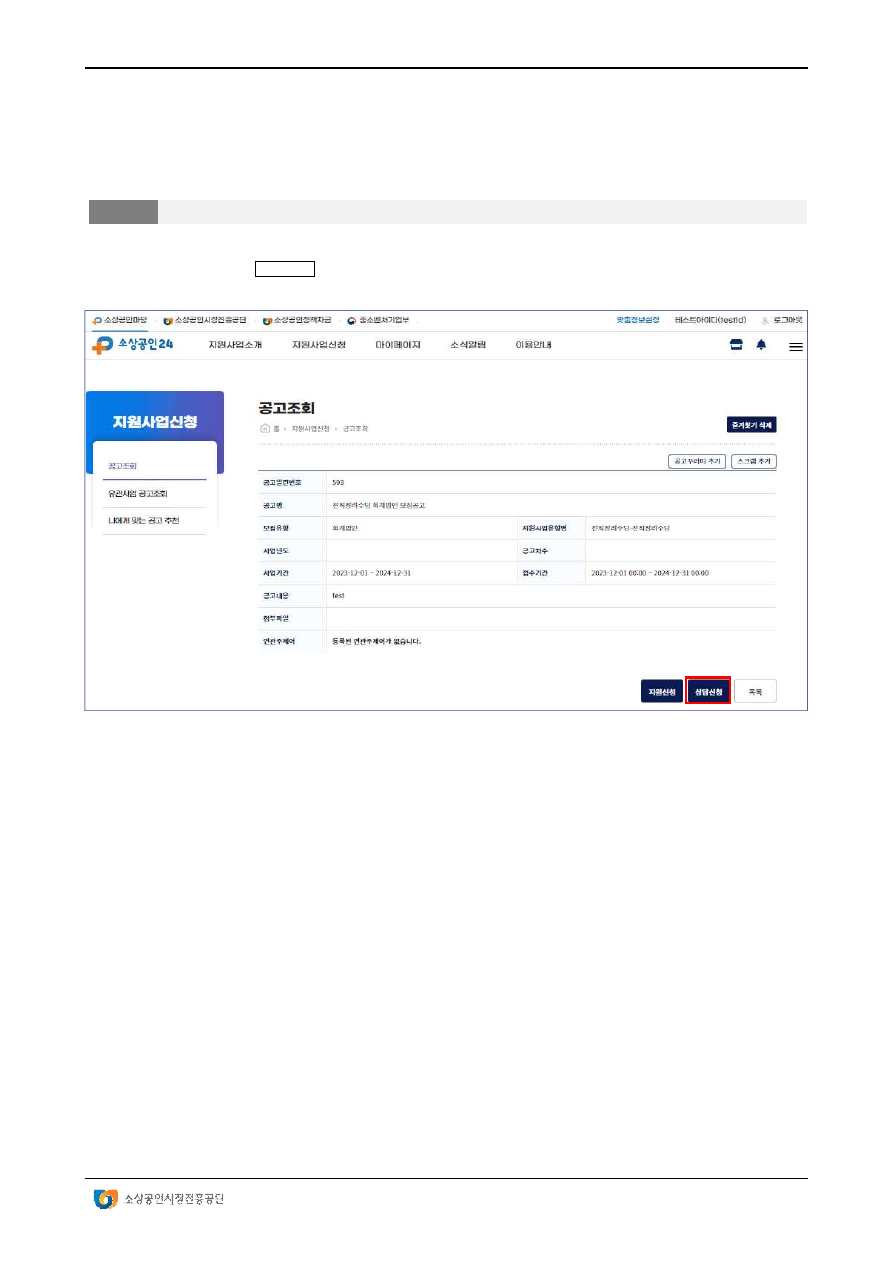The width and height of the screenshot is (893, 1262).
Task: Click the 소상공인24 logo
Action: pos(133,345)
